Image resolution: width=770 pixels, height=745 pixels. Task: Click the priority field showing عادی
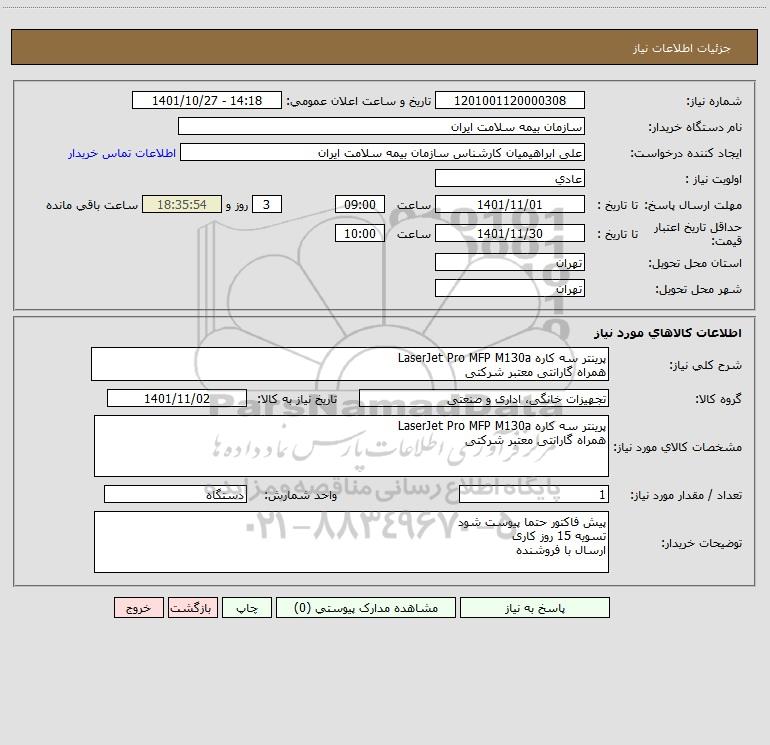click(x=510, y=178)
